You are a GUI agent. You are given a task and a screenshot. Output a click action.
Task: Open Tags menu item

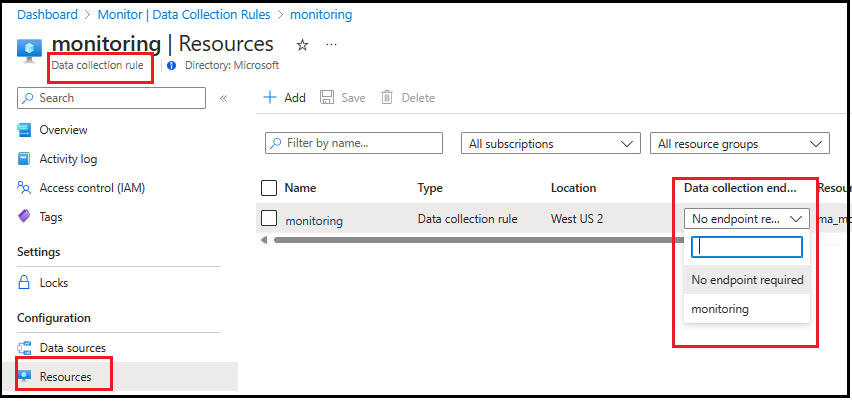click(51, 217)
